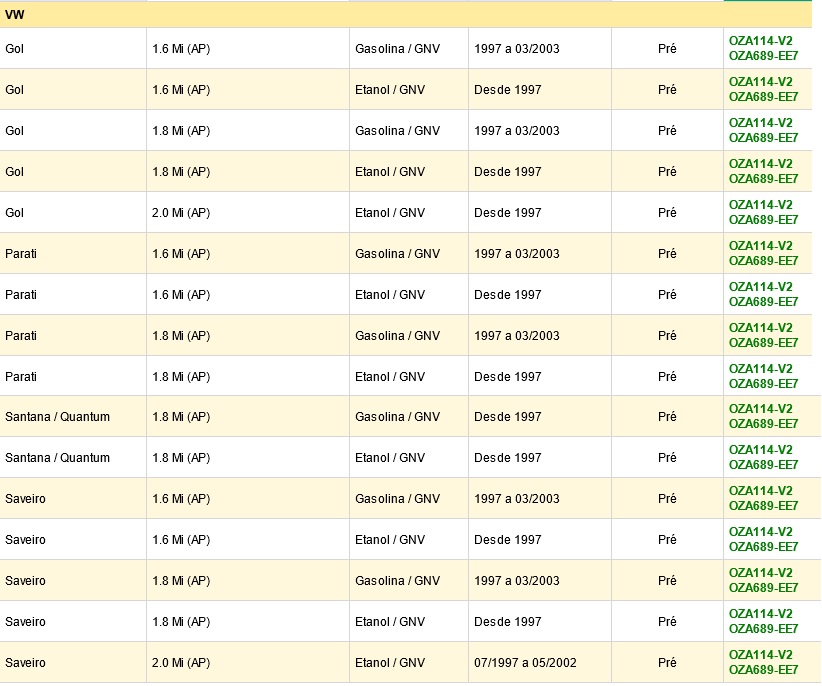Open OZA114-V2 link in Saveiro 2.0 Etanol row

point(760,655)
